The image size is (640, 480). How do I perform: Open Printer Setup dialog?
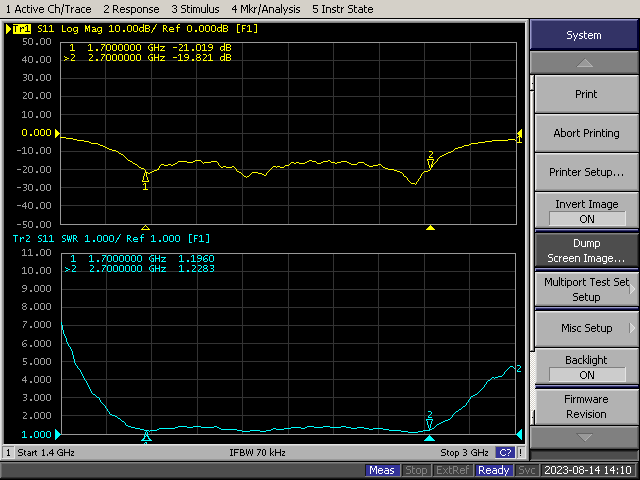[586, 172]
